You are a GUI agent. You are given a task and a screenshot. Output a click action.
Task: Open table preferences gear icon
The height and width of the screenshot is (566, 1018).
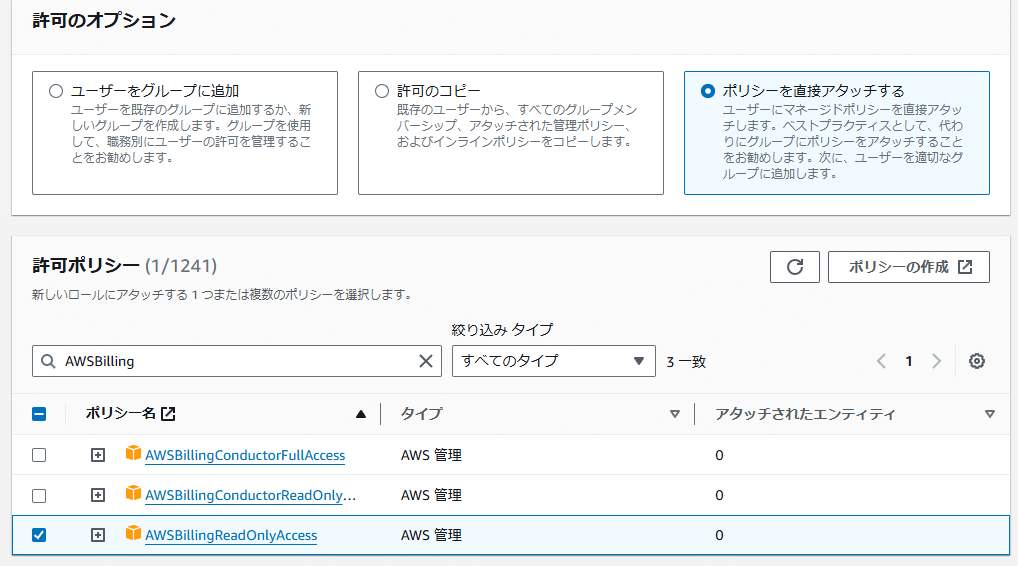(976, 361)
